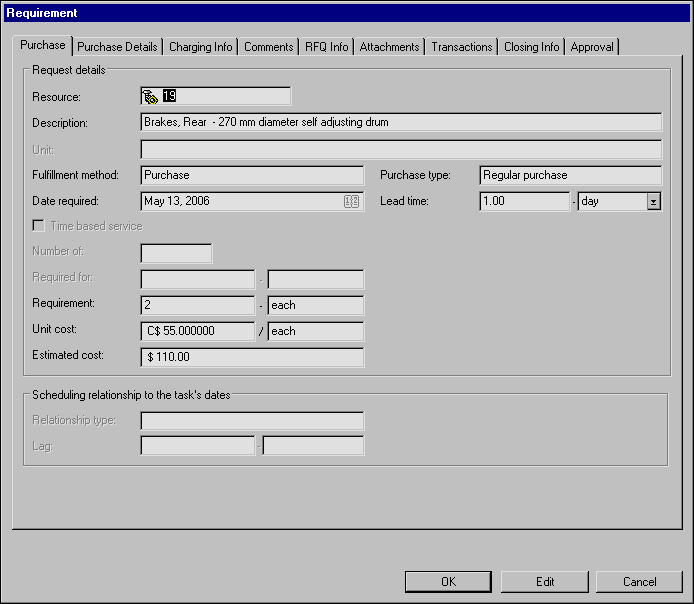694x604 pixels.
Task: Toggle the Time based service checkbox
Action: coord(39,226)
